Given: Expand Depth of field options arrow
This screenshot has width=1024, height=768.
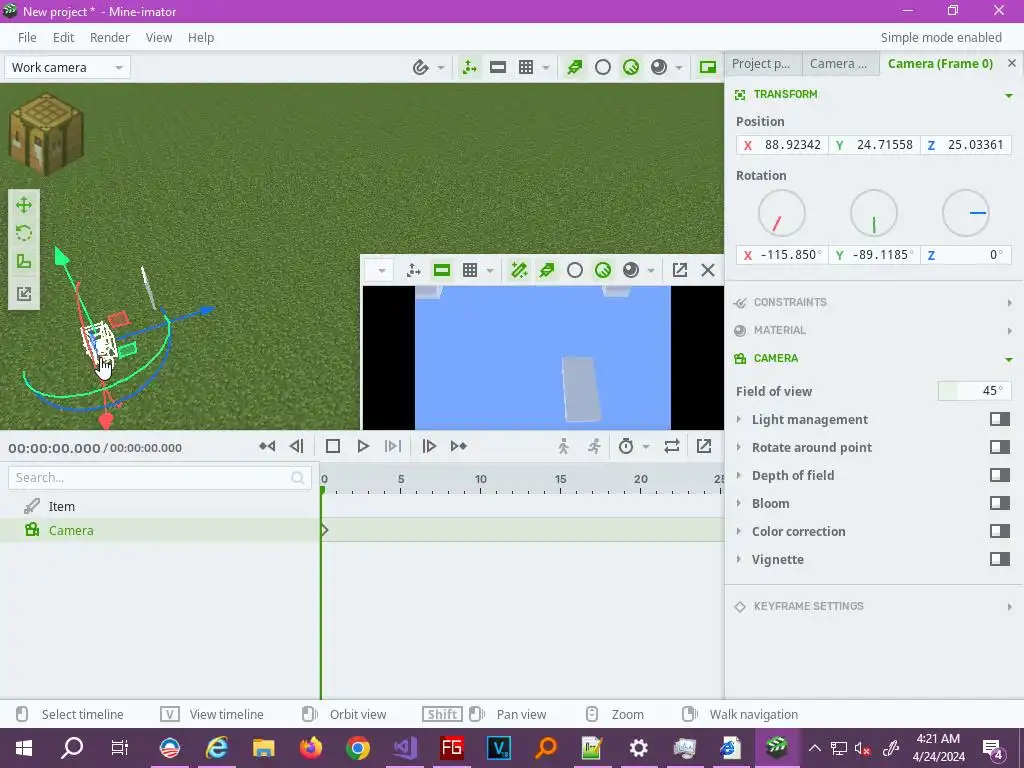Looking at the screenshot, I should (x=739, y=475).
